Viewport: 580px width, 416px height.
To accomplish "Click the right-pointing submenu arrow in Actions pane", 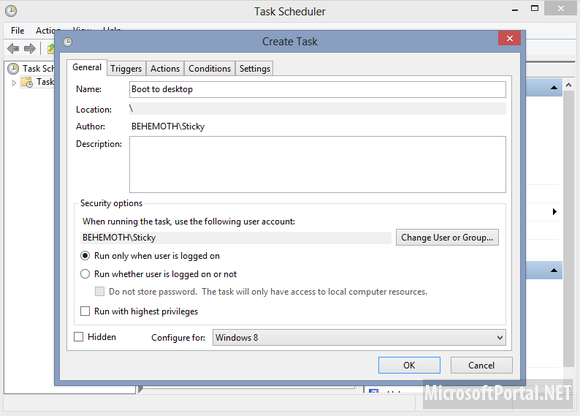I will coord(554,212).
